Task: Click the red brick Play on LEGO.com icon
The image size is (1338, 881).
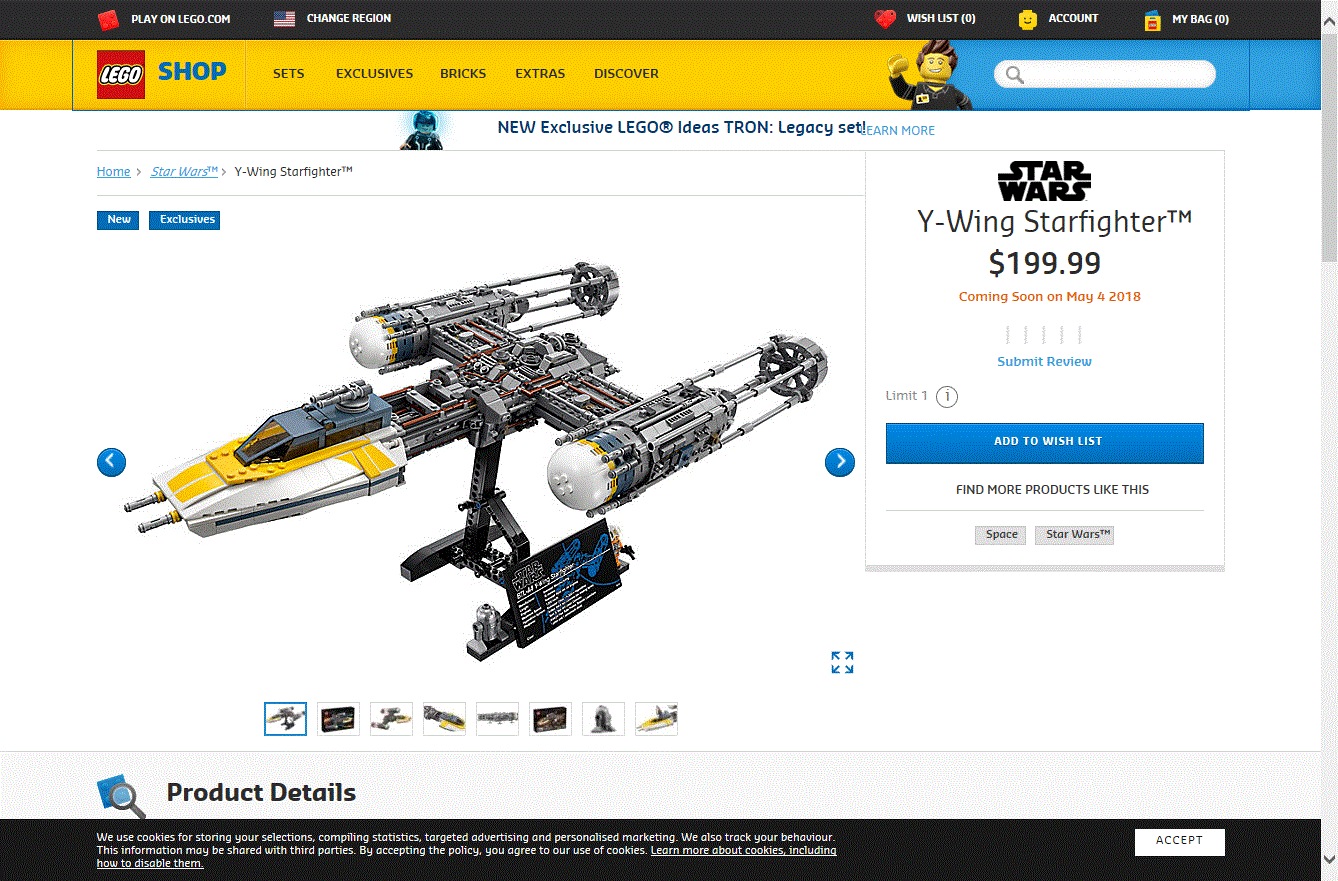Action: point(108,19)
